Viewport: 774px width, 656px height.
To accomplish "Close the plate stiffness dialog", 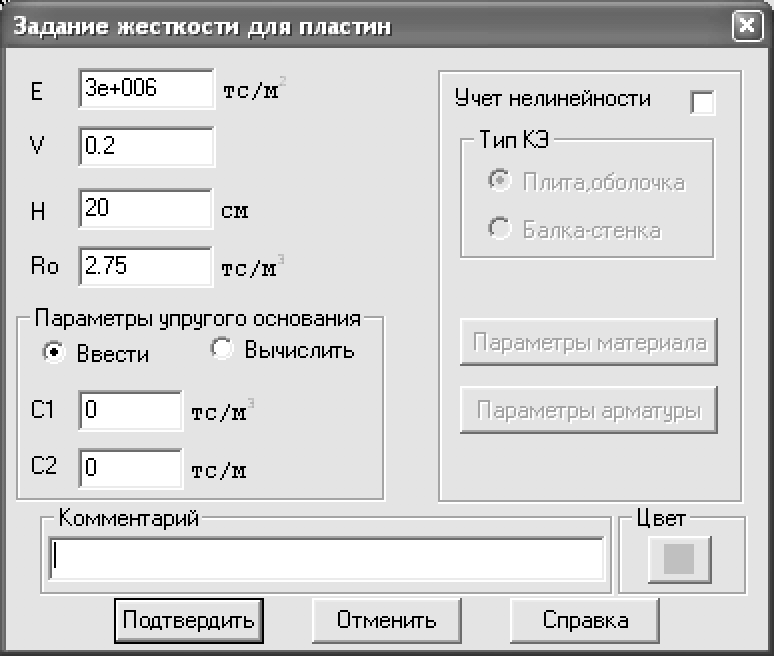I will click(747, 26).
